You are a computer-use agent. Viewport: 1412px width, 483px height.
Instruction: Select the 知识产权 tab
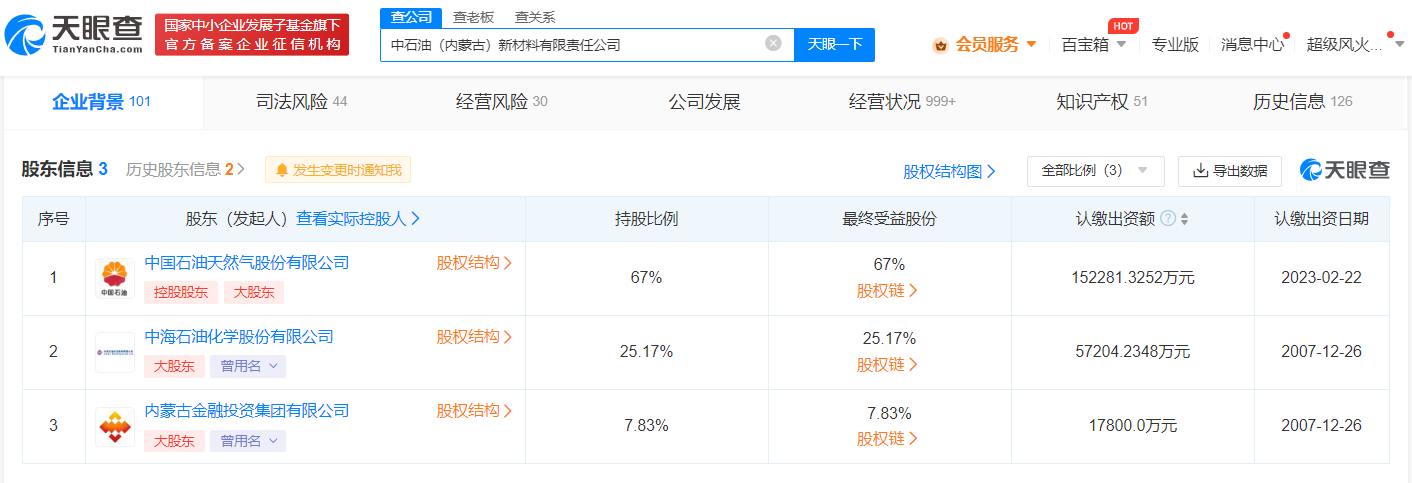click(x=1101, y=101)
